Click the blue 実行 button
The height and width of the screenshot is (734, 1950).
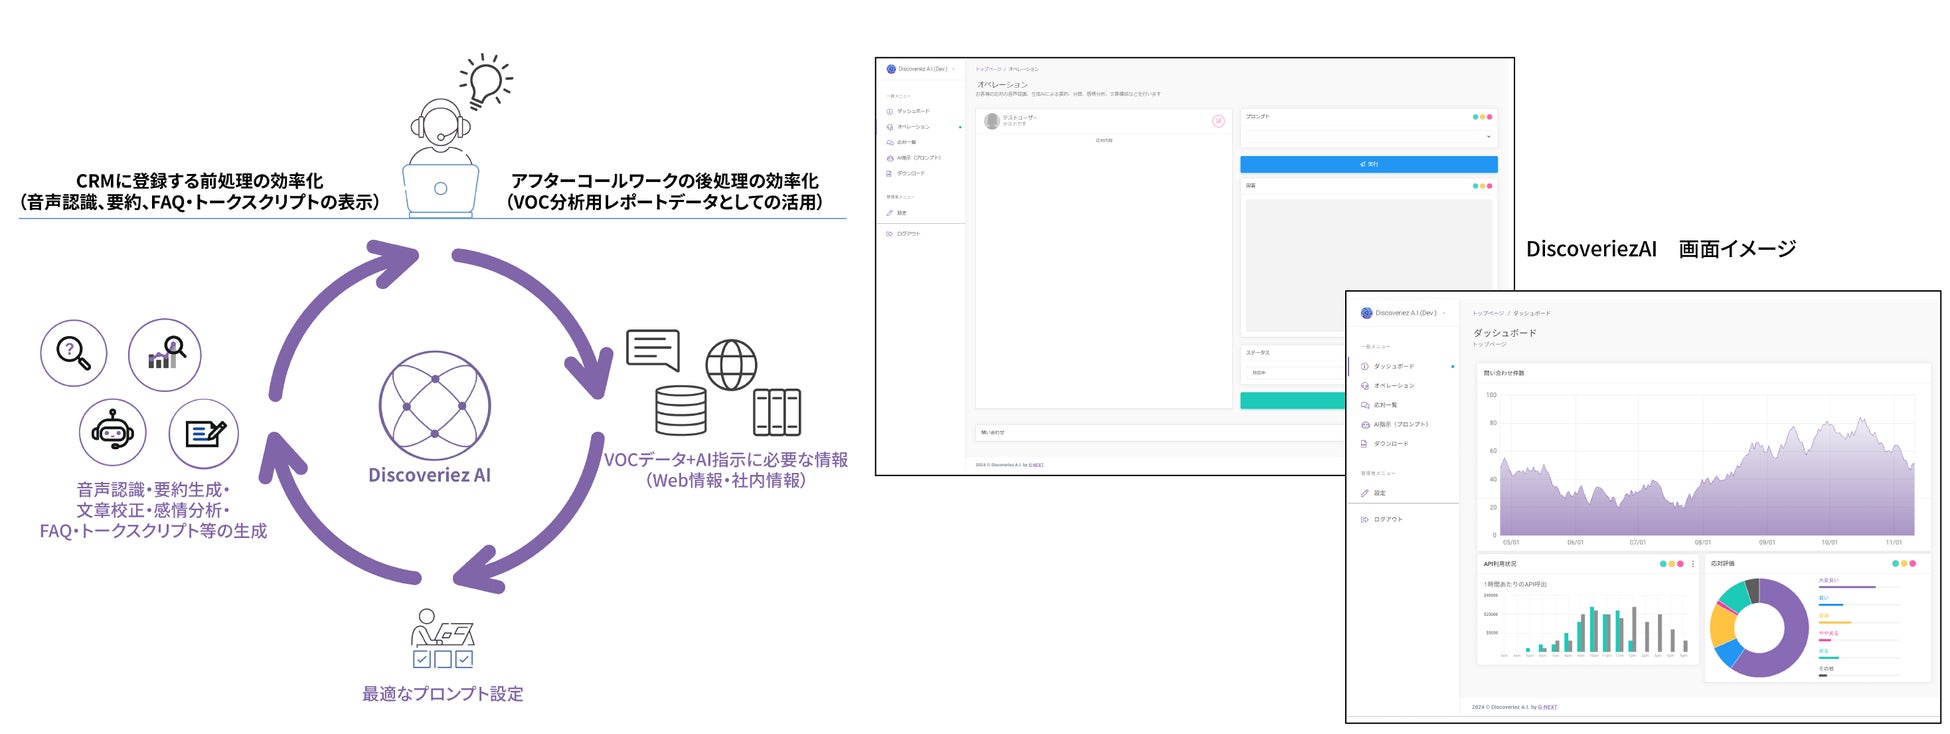point(1368,164)
